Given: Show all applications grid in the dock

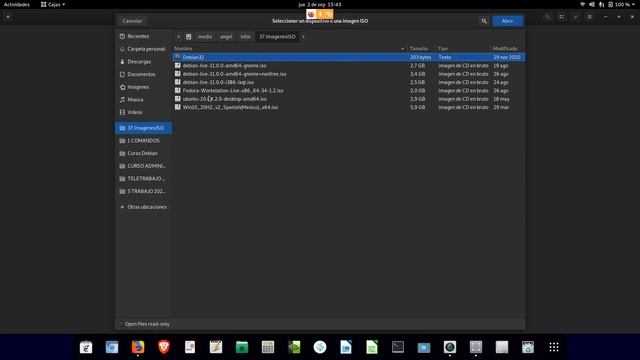Looking at the screenshot, I should (x=554, y=347).
